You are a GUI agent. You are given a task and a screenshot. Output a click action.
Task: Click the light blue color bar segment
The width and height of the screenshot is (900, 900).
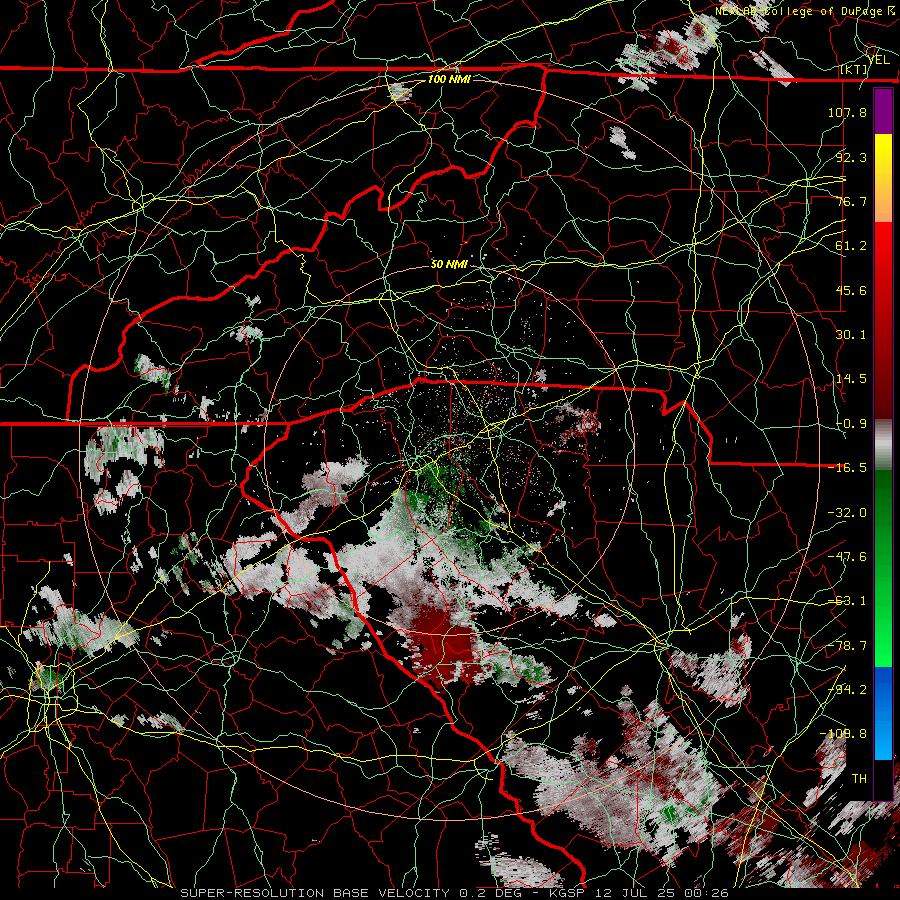click(x=883, y=736)
